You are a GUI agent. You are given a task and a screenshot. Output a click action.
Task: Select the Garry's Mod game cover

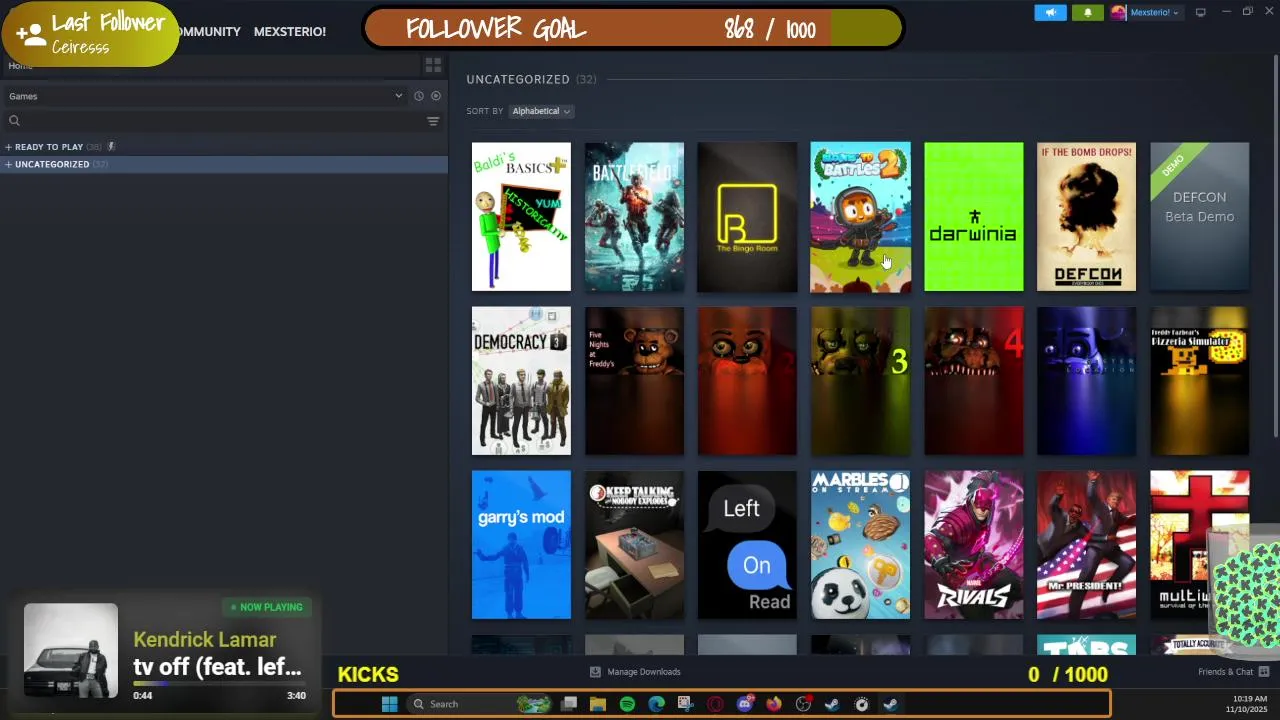(521, 545)
